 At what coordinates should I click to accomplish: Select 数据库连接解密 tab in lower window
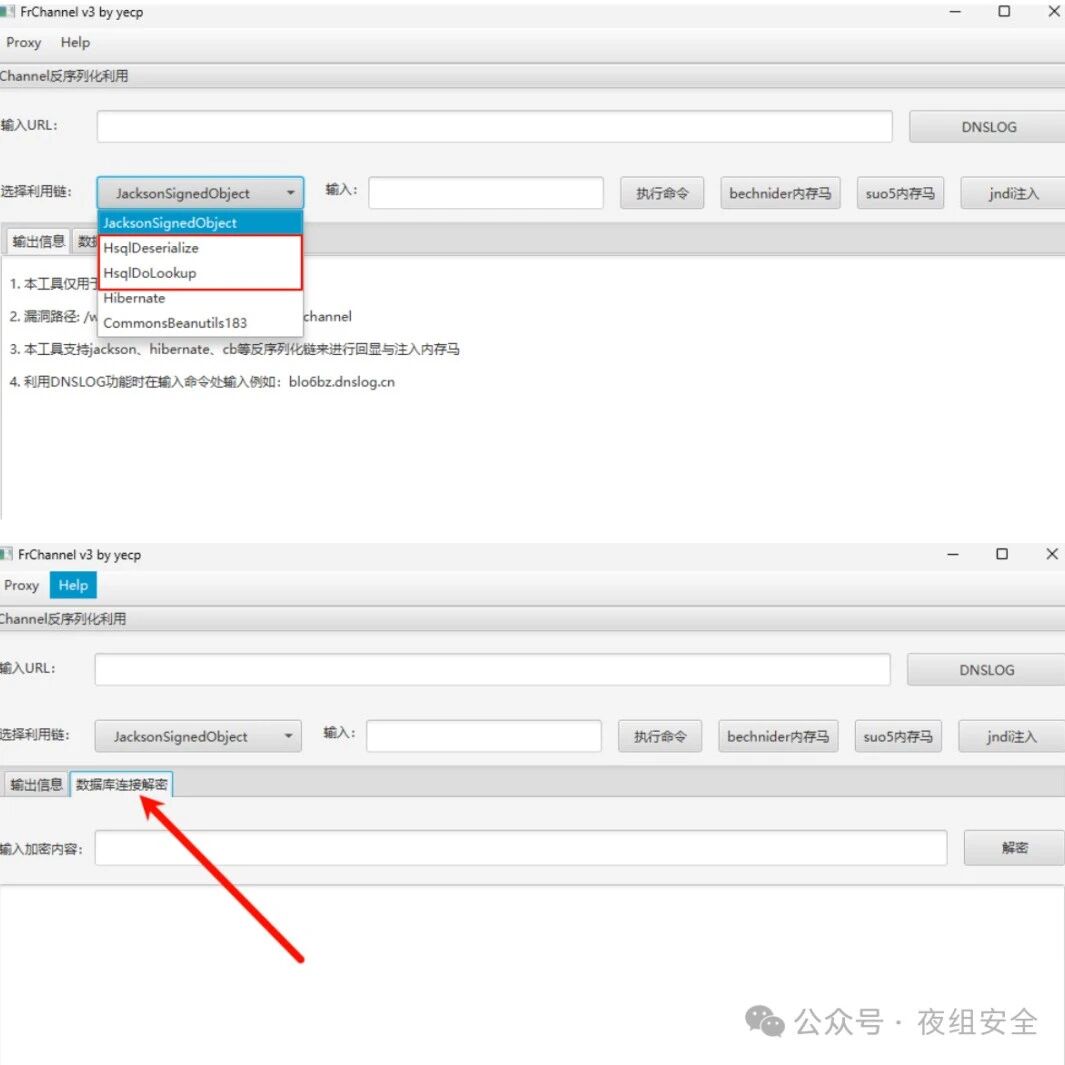click(x=122, y=784)
